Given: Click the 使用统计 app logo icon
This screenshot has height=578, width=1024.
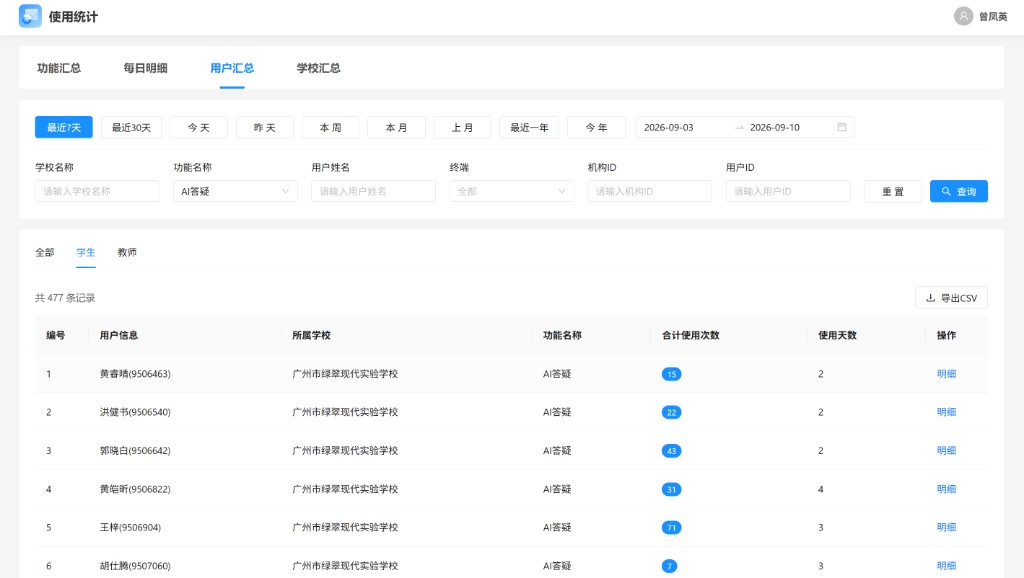Looking at the screenshot, I should [30, 16].
